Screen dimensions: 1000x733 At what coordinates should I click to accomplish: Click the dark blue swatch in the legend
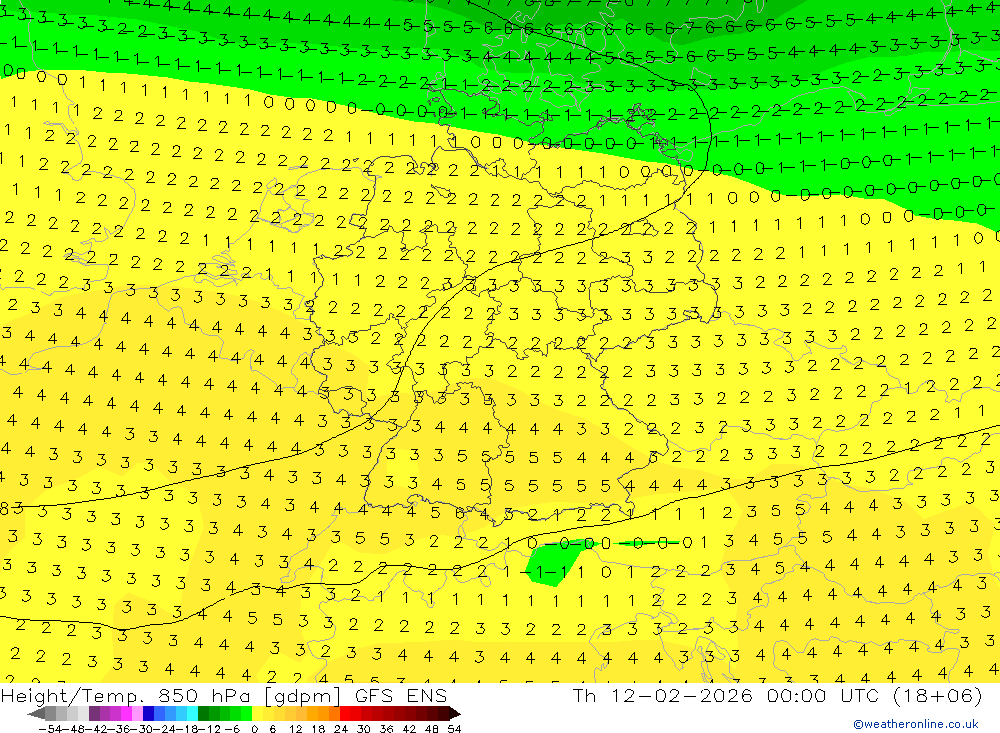coord(148,714)
